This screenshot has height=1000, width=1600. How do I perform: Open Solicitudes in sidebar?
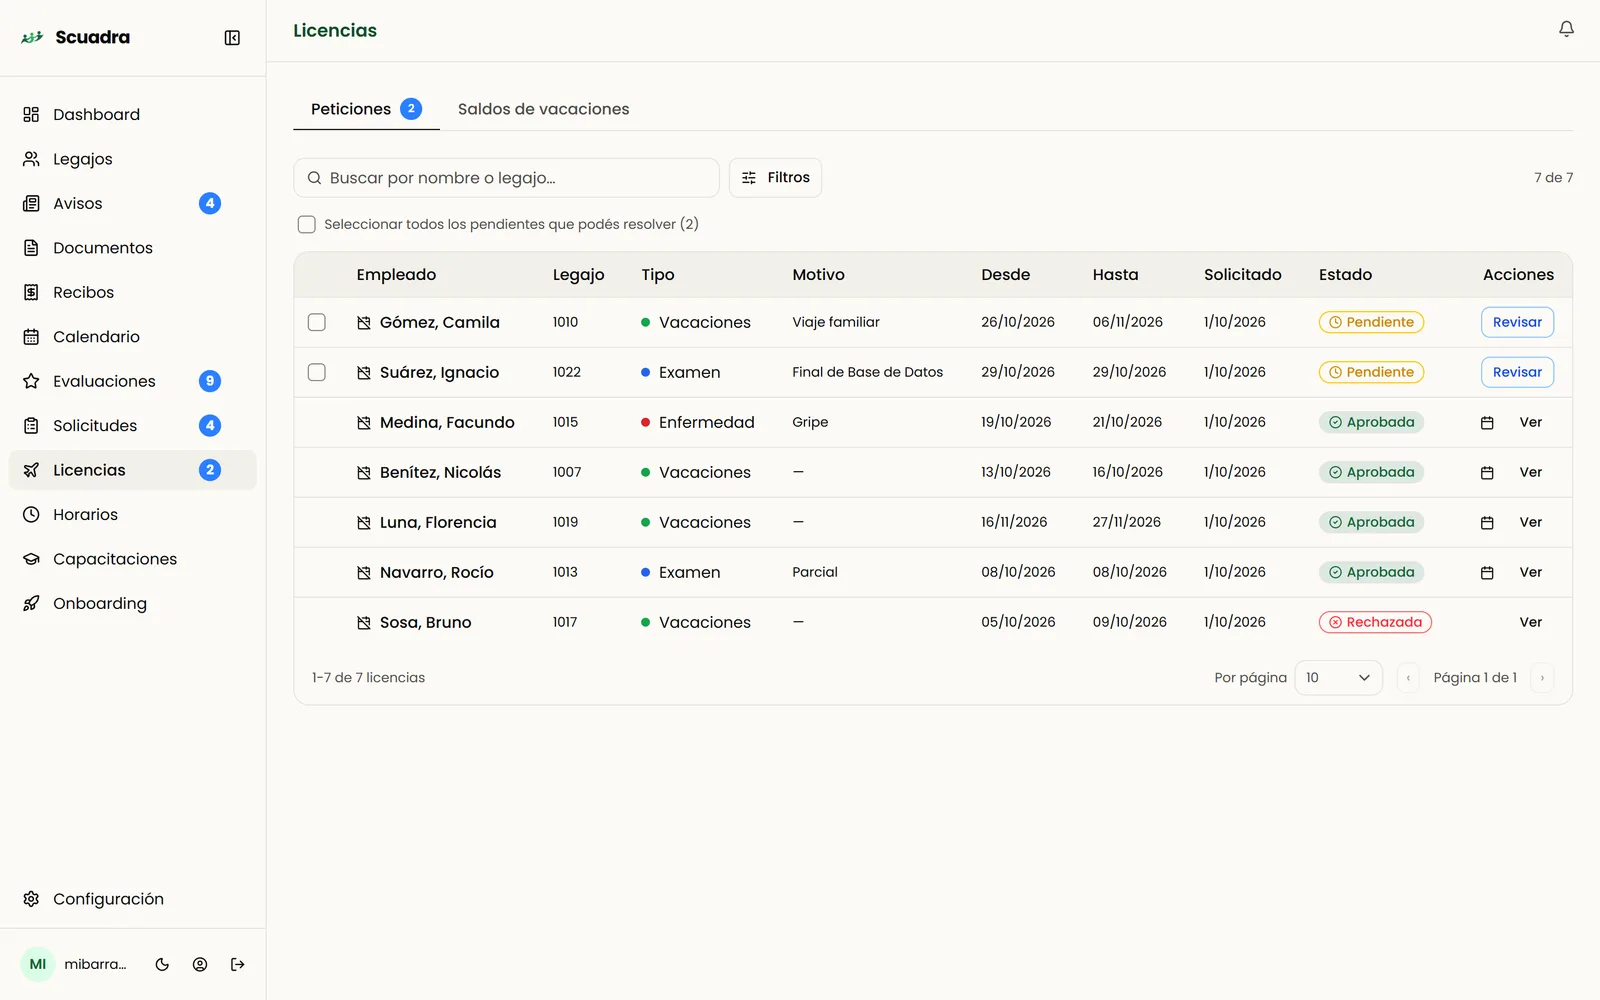pos(132,426)
